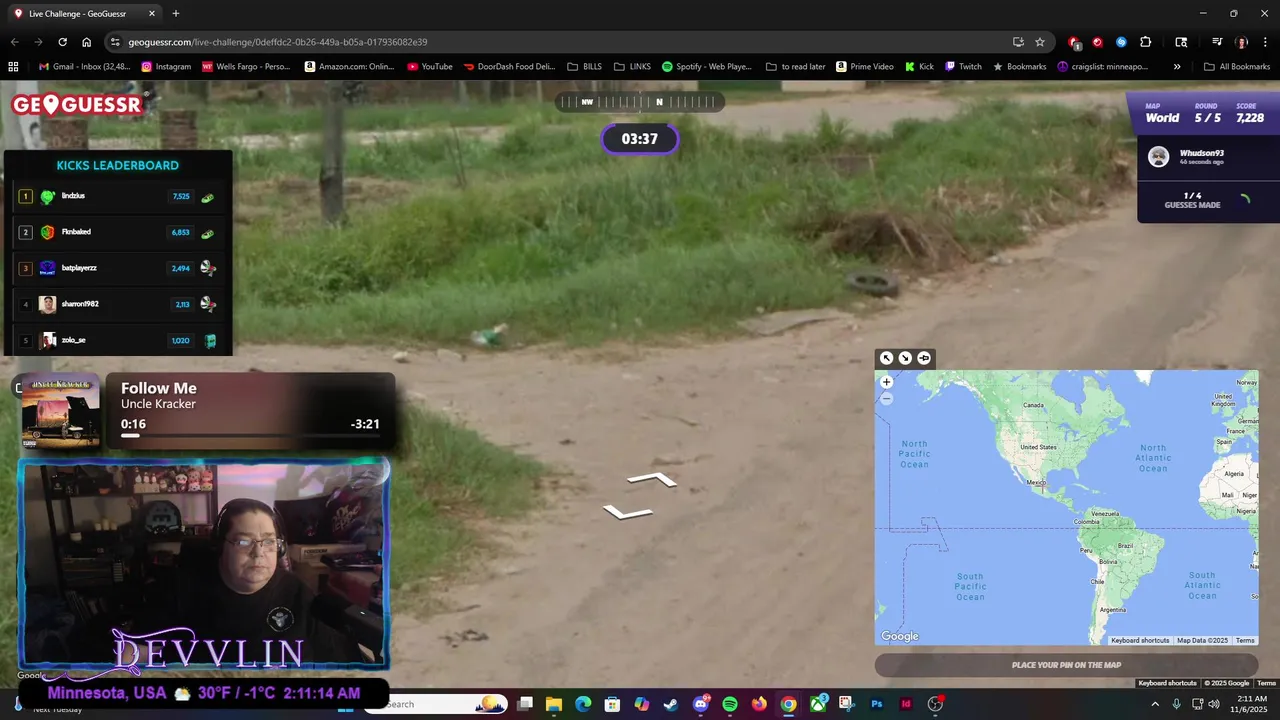Screen dimensions: 1280x720
Task: Move forward using the upper street arrow
Action: 652,480
